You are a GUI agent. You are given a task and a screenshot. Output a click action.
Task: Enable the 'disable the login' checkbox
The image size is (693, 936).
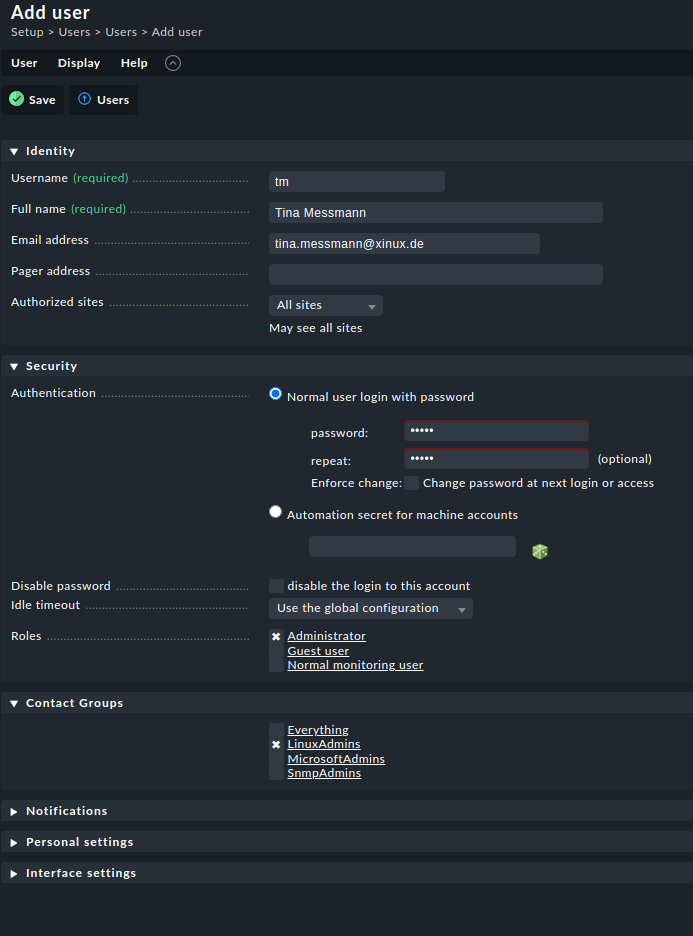276,586
